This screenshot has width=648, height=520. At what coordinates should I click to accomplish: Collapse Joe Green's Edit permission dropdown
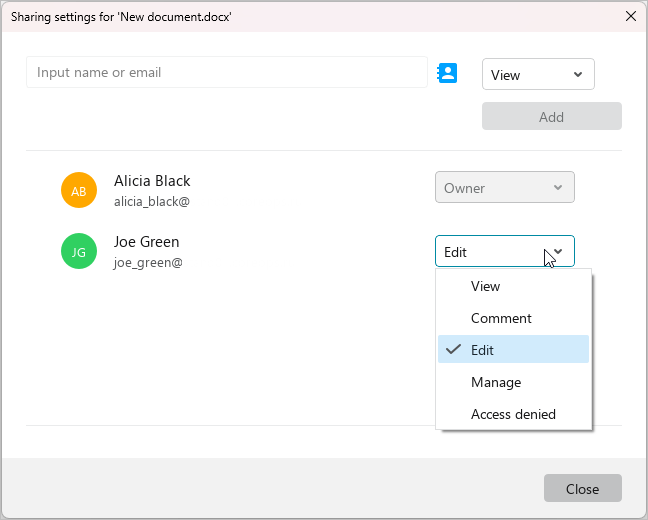(x=505, y=252)
